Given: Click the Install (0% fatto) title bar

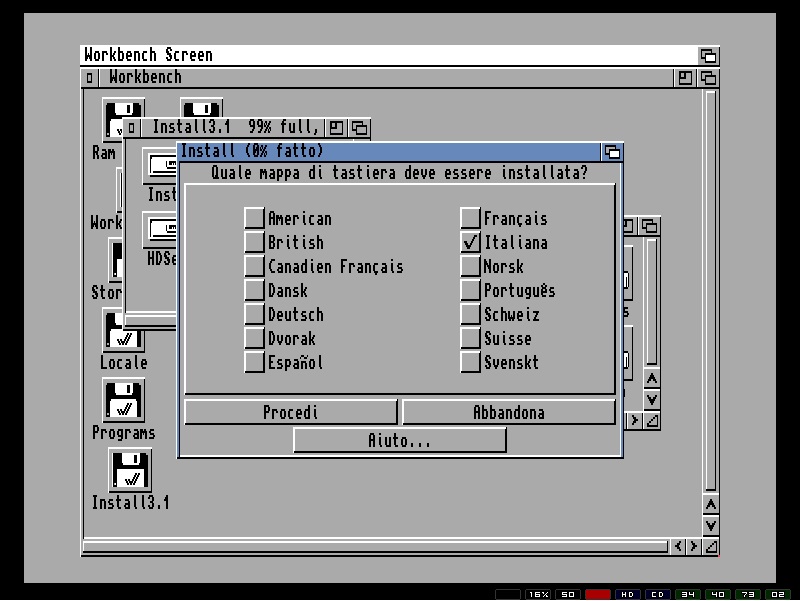Looking at the screenshot, I should (x=390, y=152).
